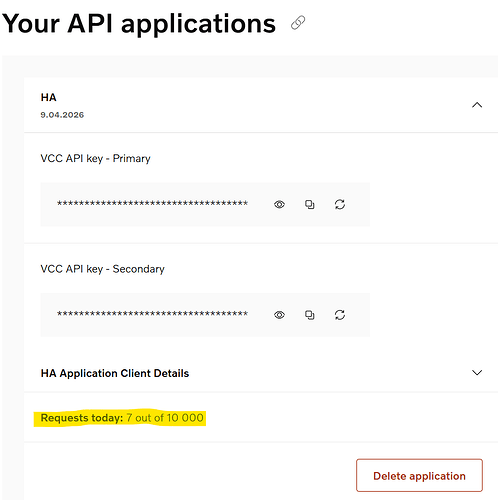Regenerate the Primary VCC API key
This screenshot has height=500, width=498.
pos(340,204)
